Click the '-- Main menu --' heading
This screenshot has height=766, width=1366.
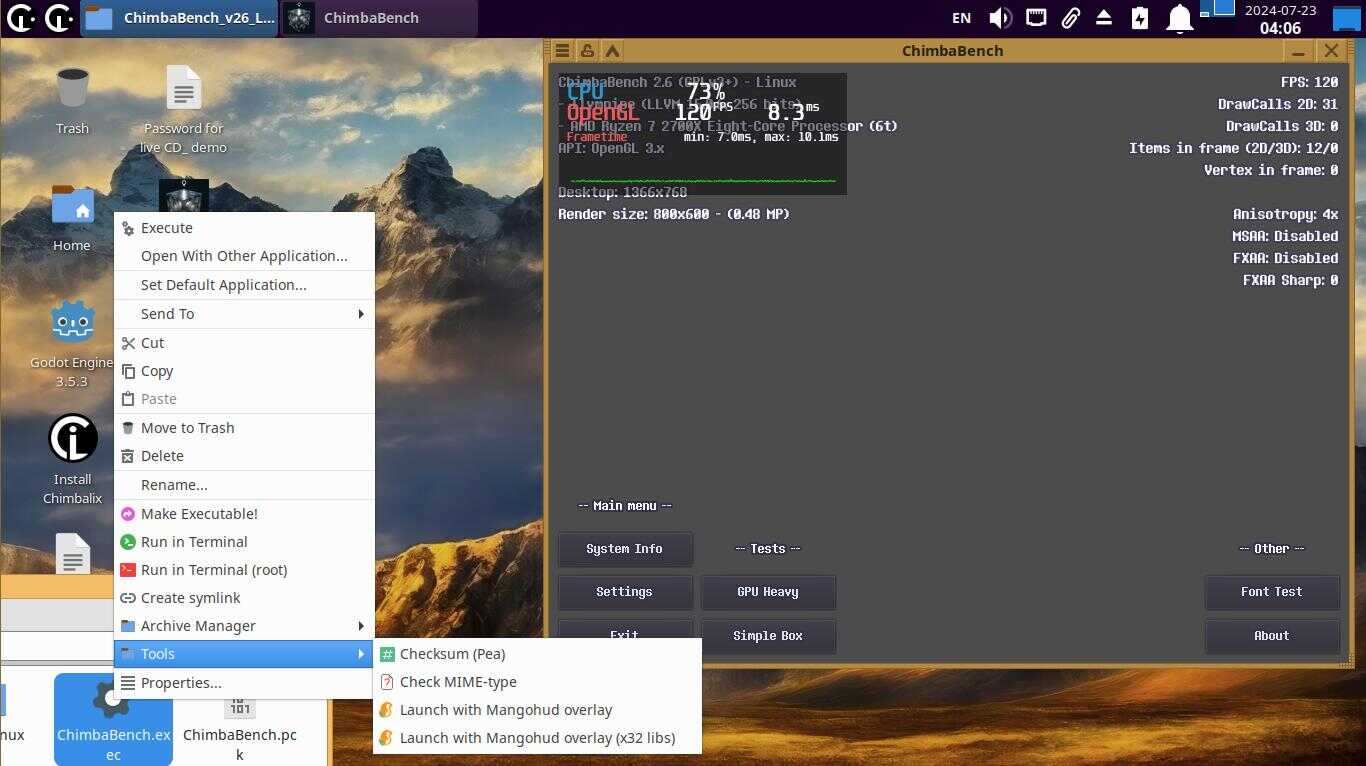coord(625,506)
